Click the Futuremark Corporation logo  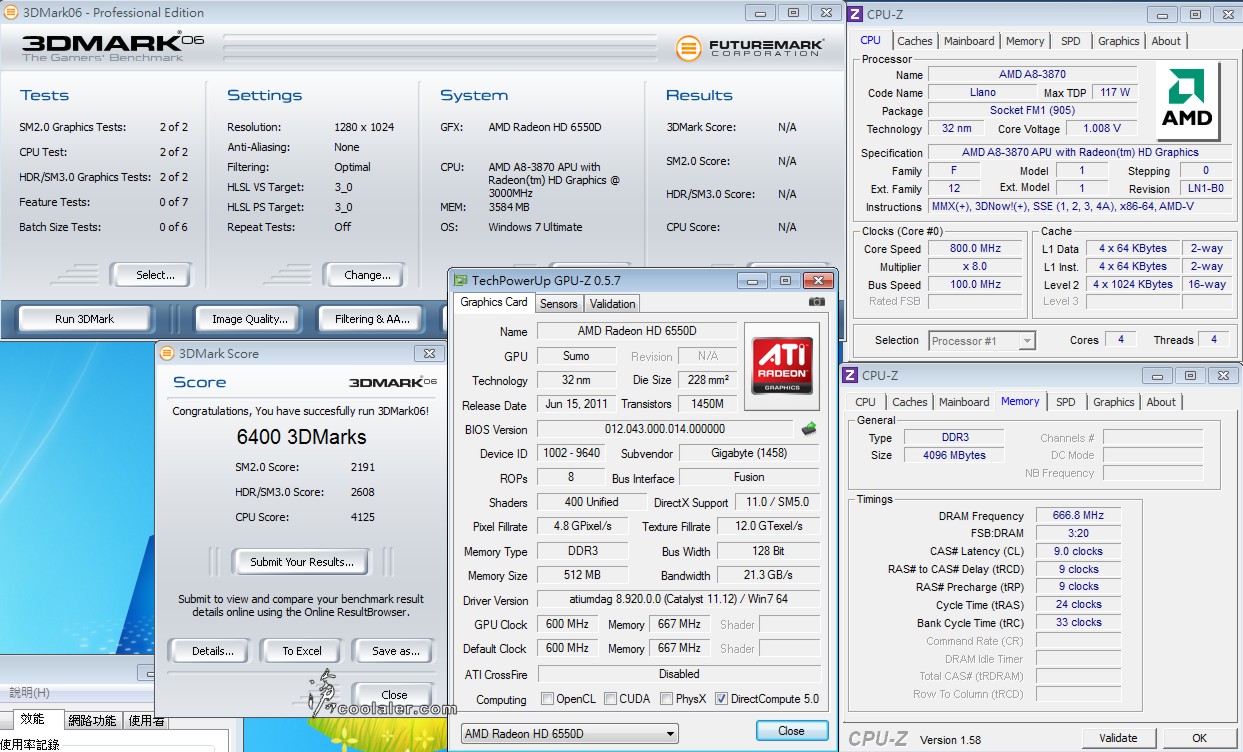pyautogui.click(x=750, y=47)
